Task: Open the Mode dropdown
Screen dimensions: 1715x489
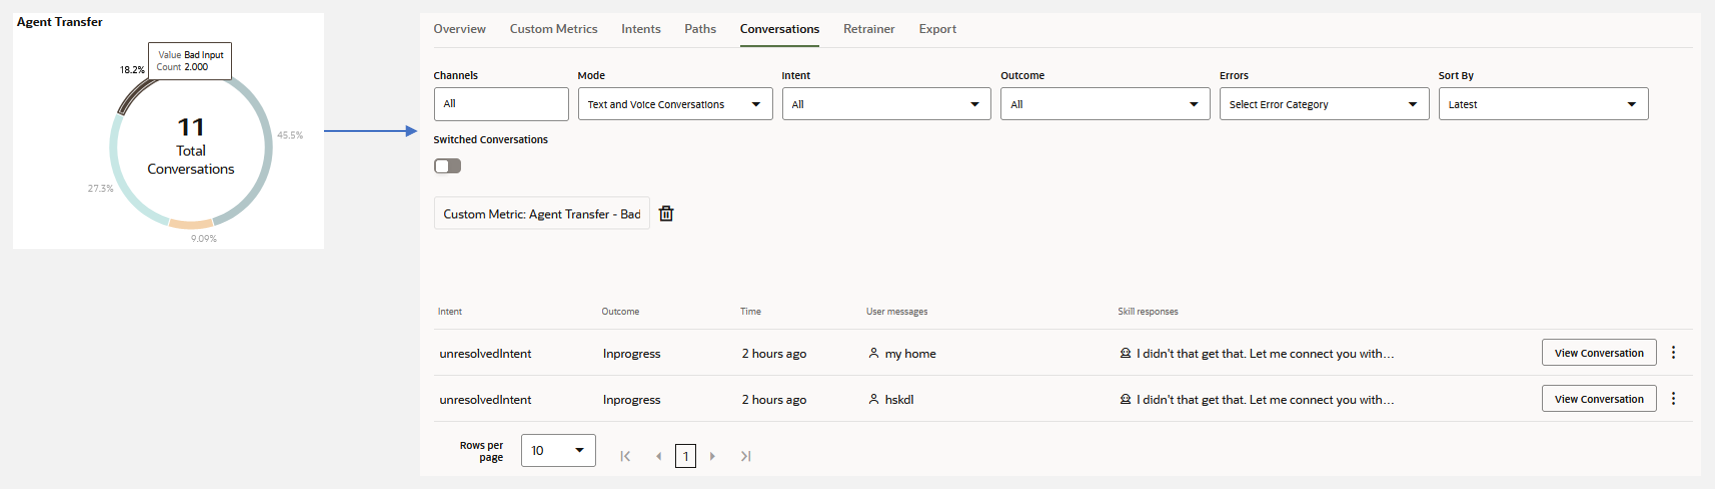Action: coord(674,104)
